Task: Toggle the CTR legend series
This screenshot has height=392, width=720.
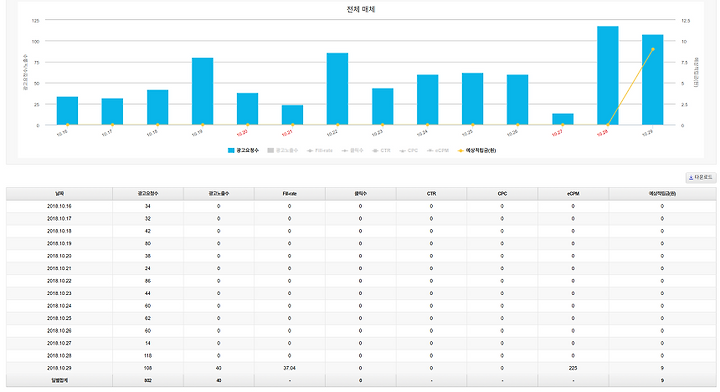Action: (382, 150)
